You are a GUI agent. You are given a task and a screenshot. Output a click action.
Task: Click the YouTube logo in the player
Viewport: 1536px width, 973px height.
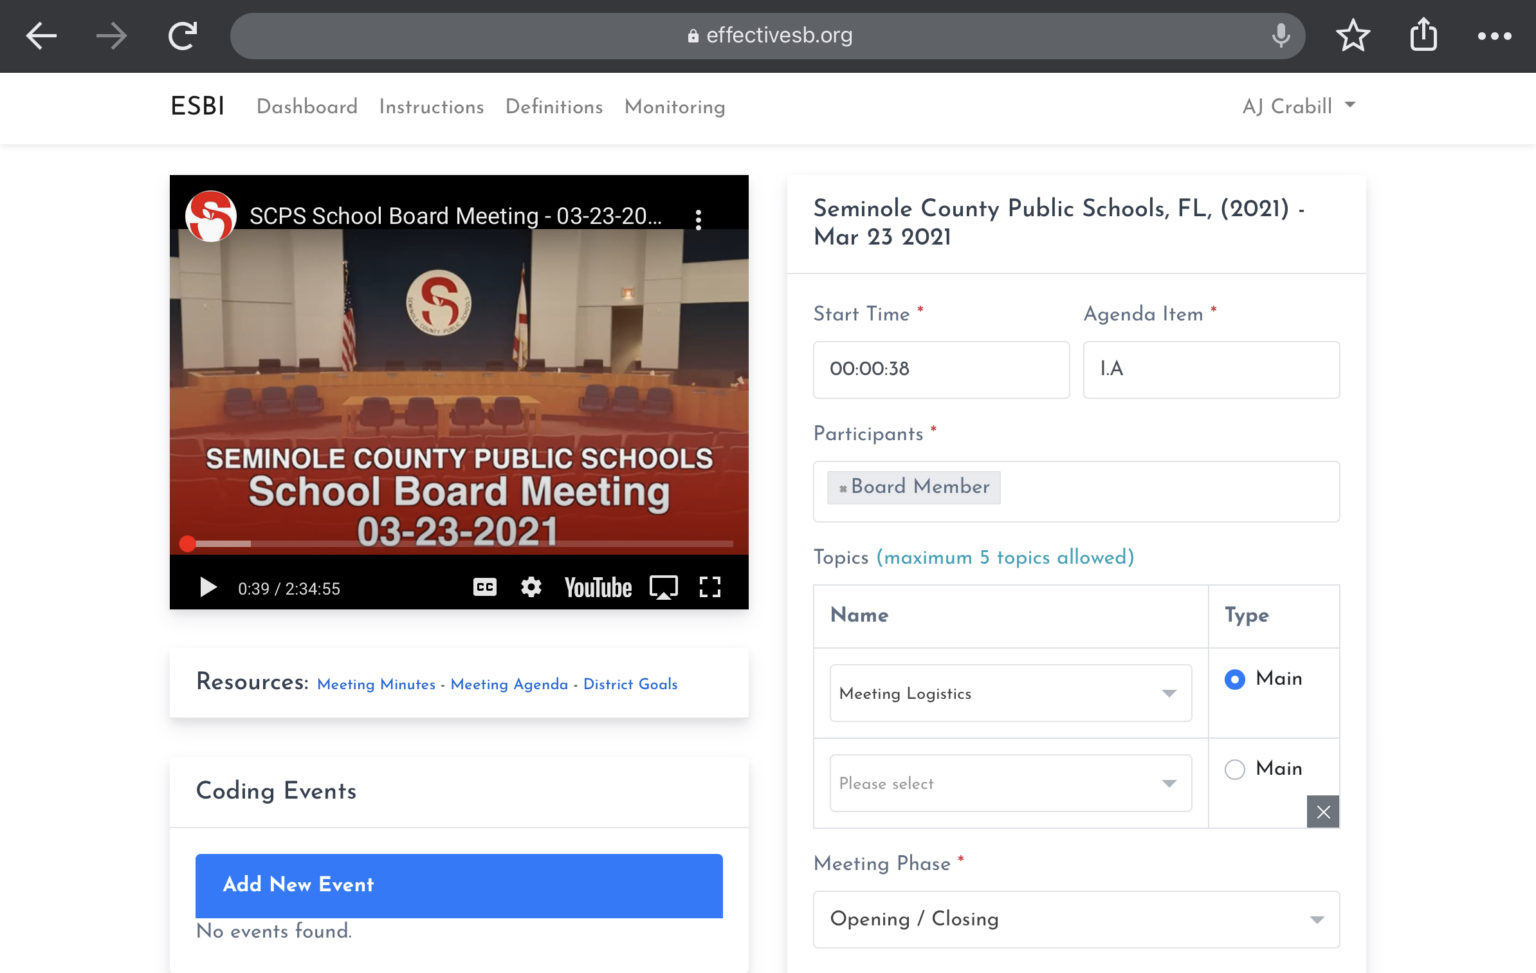point(598,588)
